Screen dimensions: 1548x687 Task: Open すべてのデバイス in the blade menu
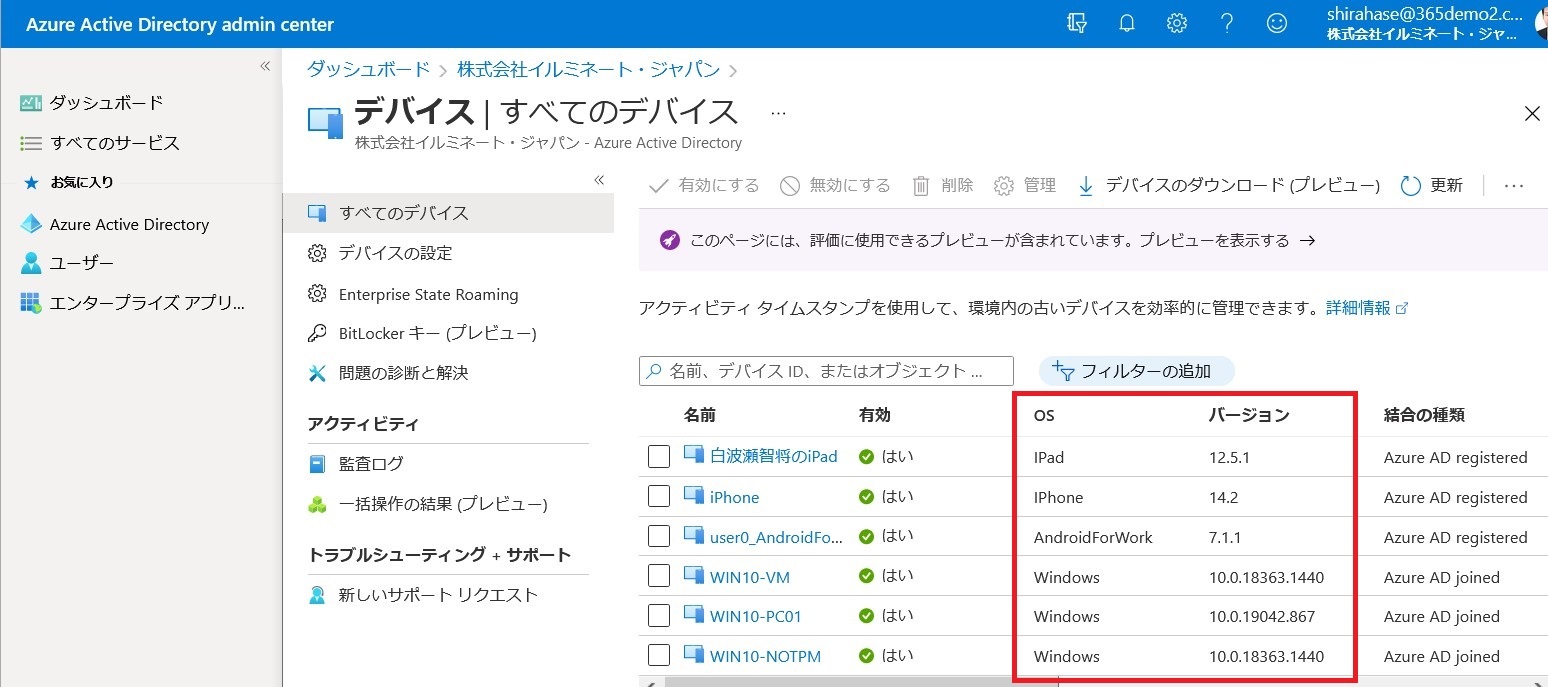(x=449, y=213)
